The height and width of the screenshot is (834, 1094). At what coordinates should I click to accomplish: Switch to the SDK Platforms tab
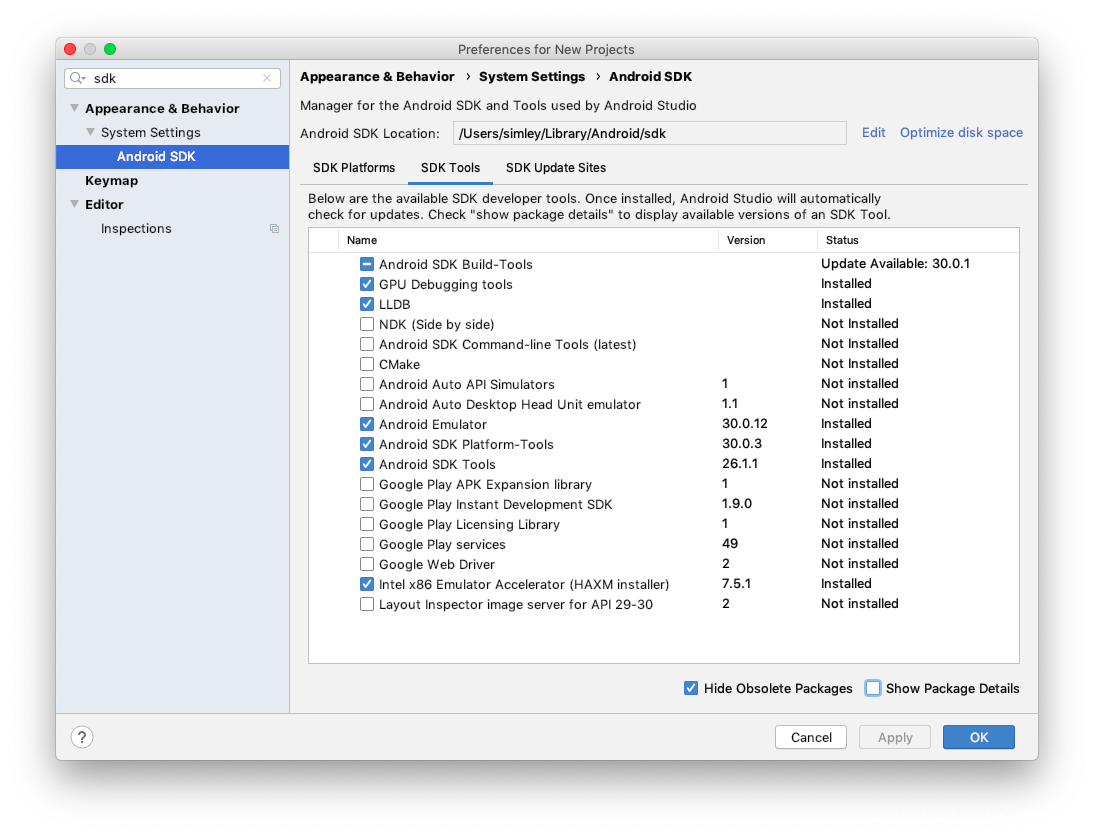[354, 167]
